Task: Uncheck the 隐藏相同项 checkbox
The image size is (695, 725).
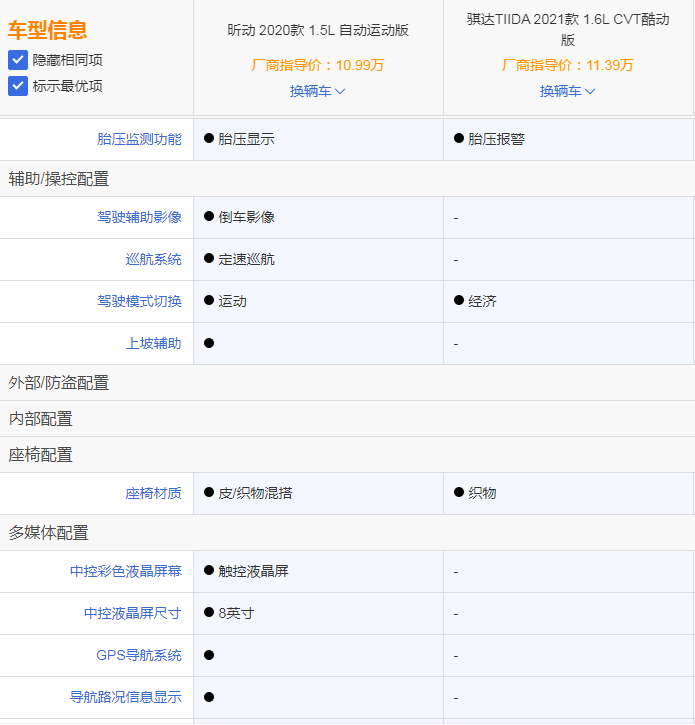Action: (18, 60)
